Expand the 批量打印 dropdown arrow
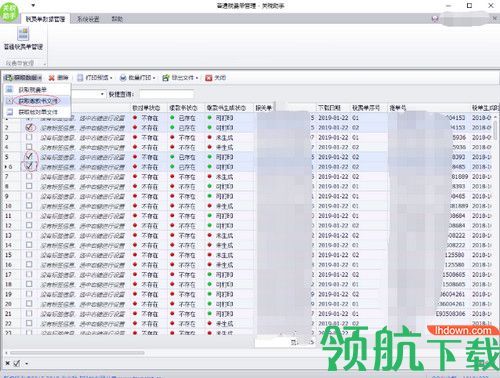Screen dimensions: 500x378 [154, 78]
